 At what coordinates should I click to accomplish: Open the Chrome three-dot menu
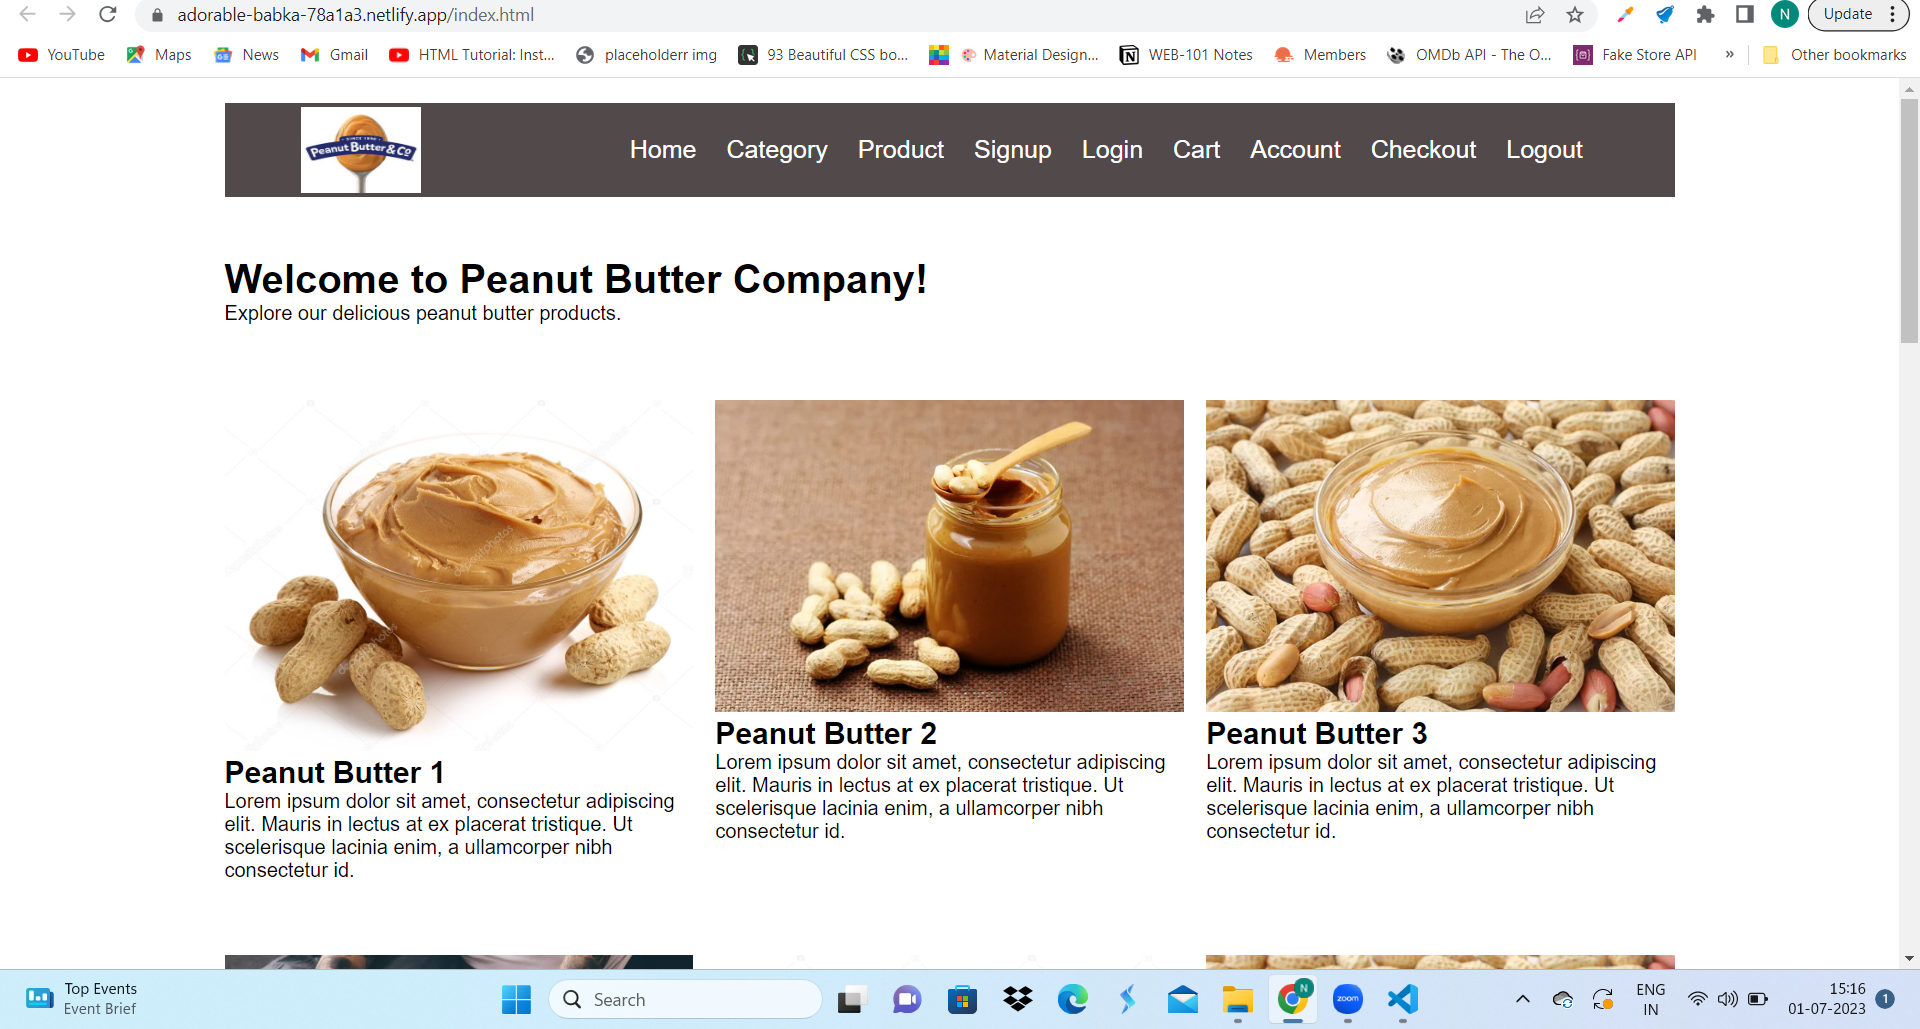(x=1893, y=15)
